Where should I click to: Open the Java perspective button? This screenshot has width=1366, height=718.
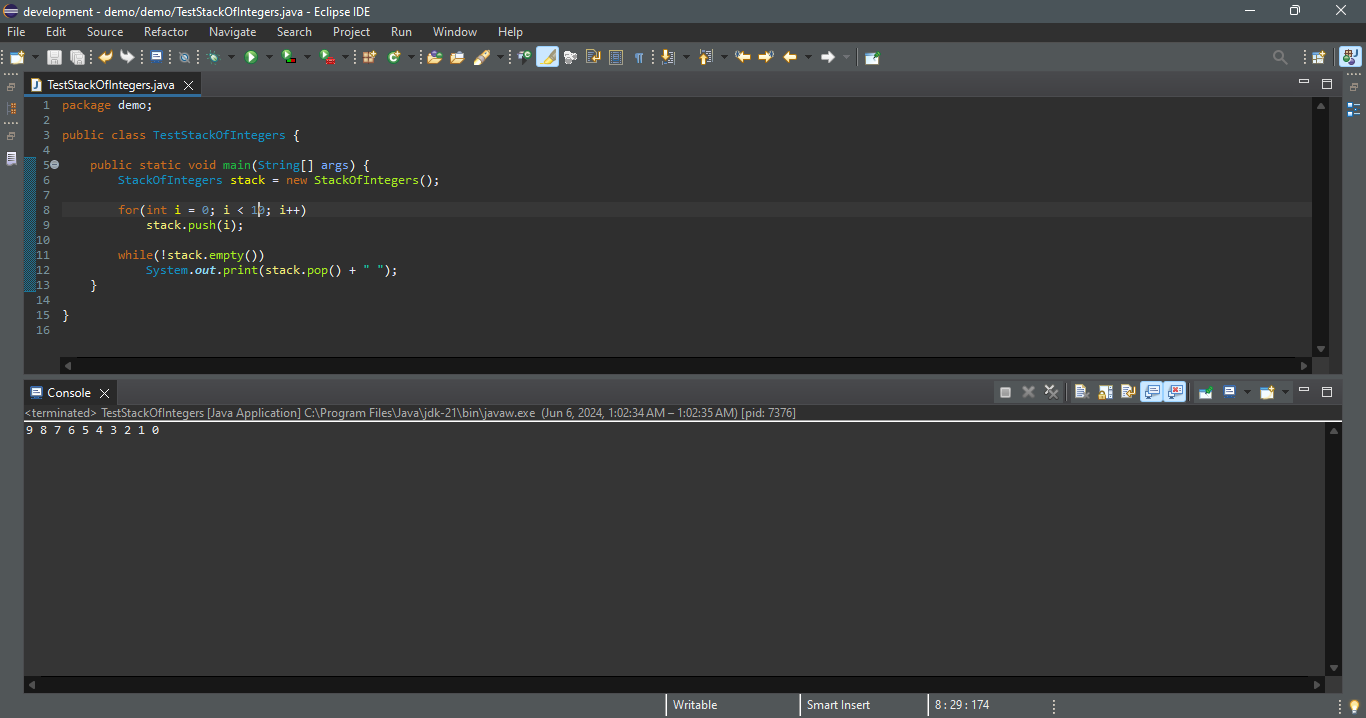1350,57
